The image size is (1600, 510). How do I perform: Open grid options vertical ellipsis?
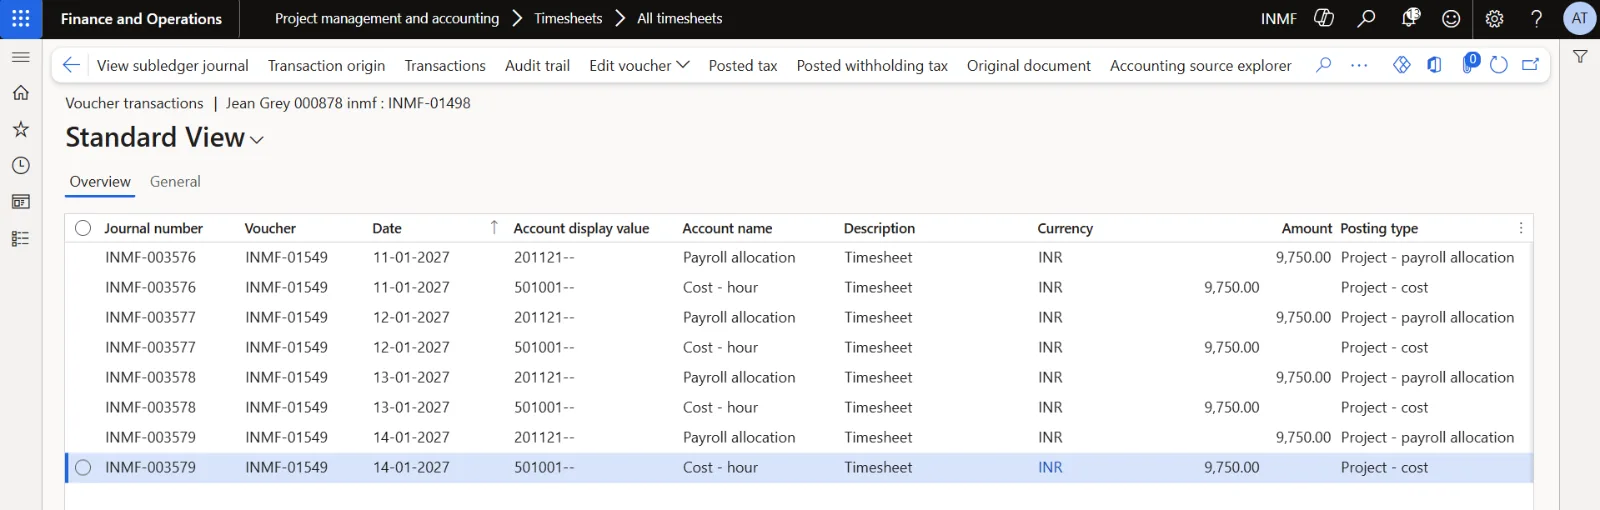click(x=1521, y=228)
